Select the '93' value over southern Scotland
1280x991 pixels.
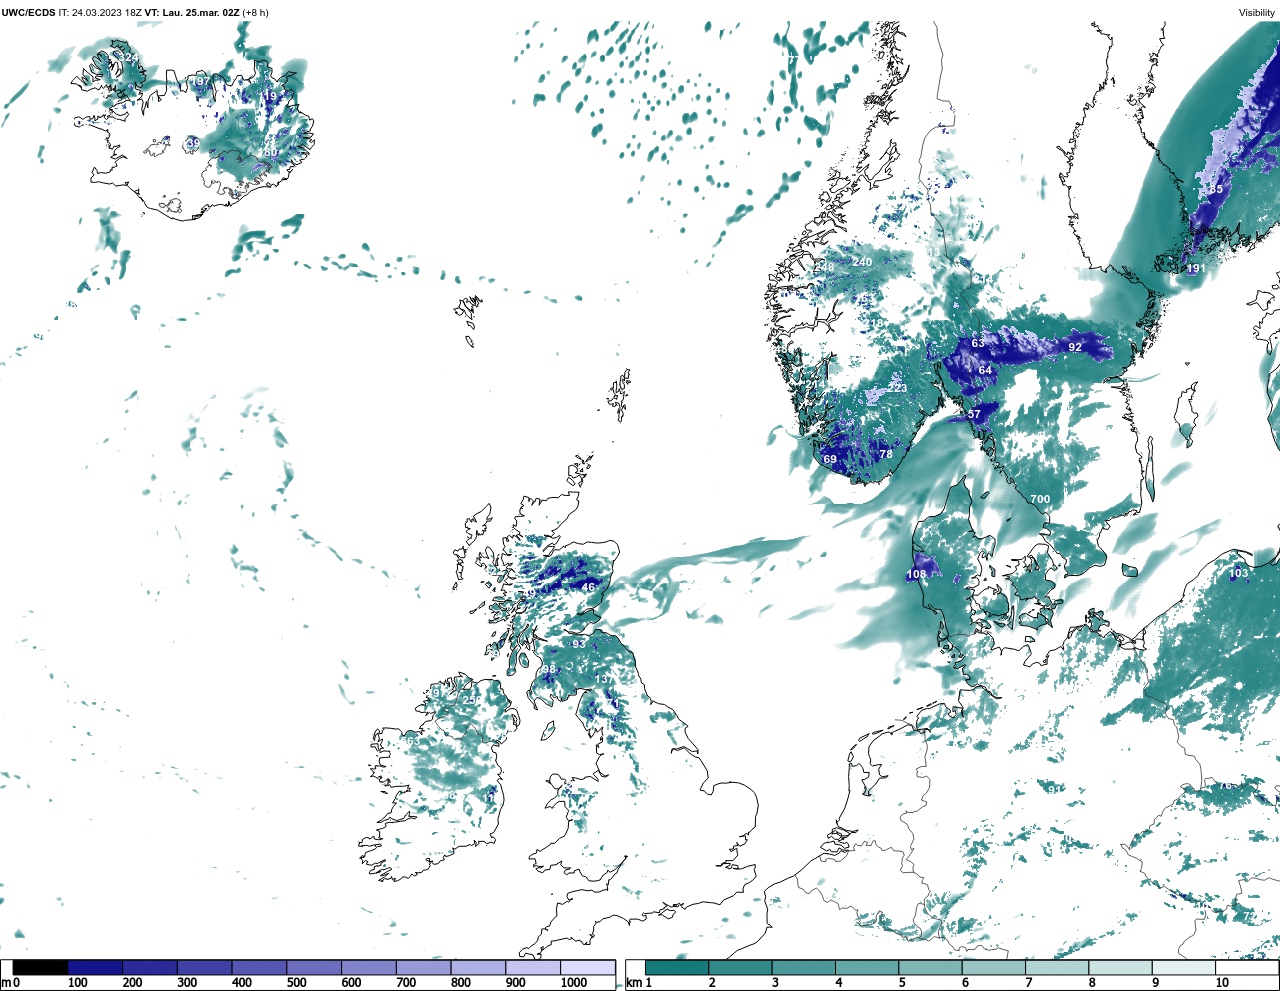(x=579, y=644)
